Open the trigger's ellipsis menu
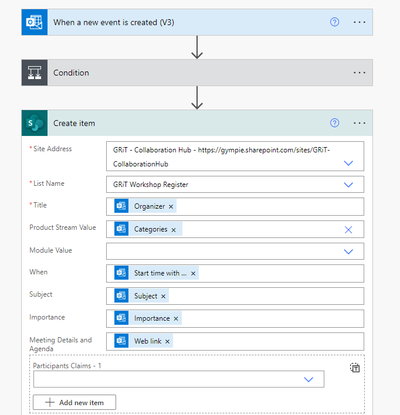This screenshot has width=400, height=415. click(x=359, y=22)
